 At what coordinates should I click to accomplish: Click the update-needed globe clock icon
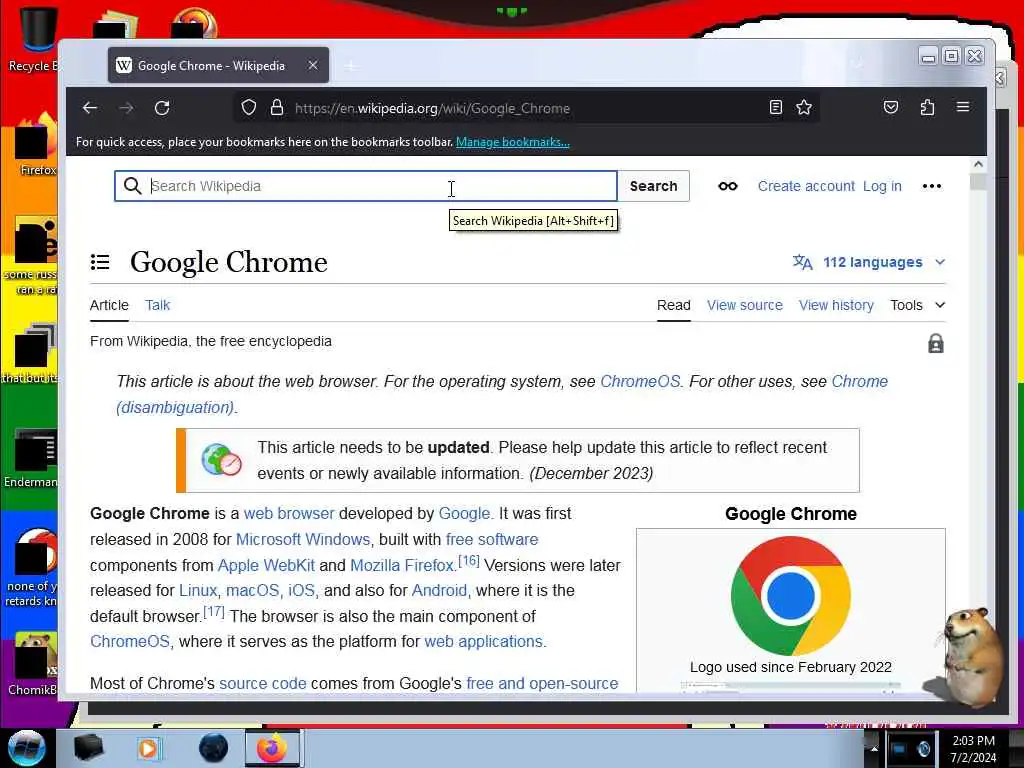click(x=221, y=460)
